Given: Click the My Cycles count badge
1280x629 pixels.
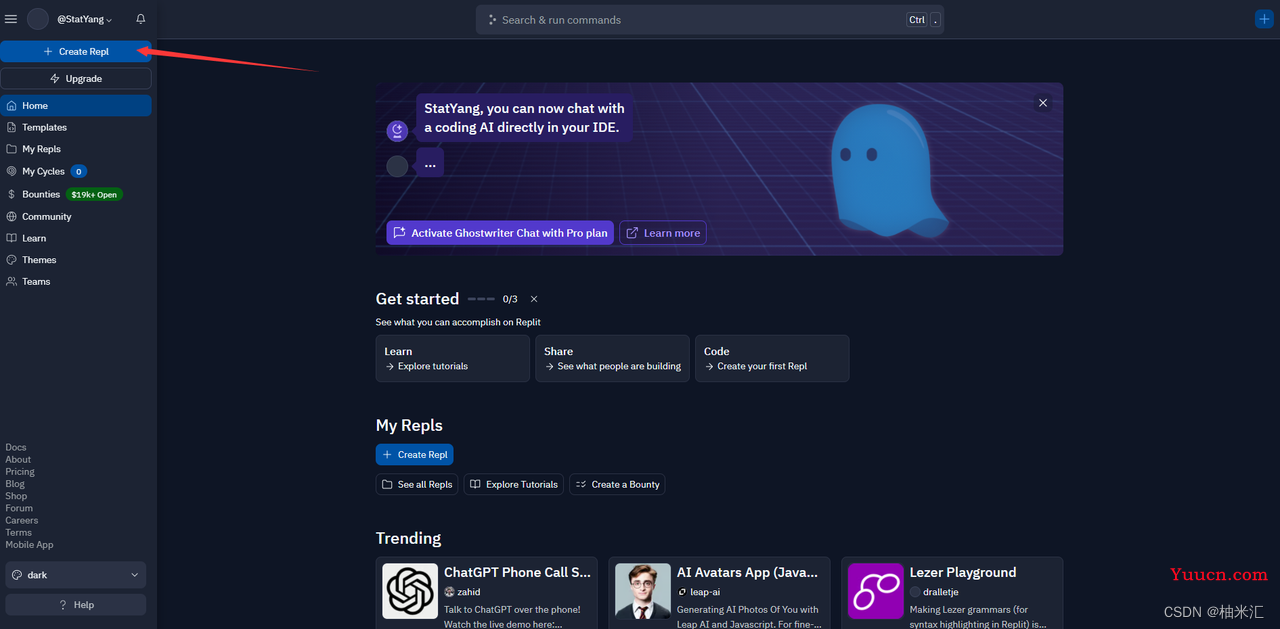Looking at the screenshot, I should 79,171.
